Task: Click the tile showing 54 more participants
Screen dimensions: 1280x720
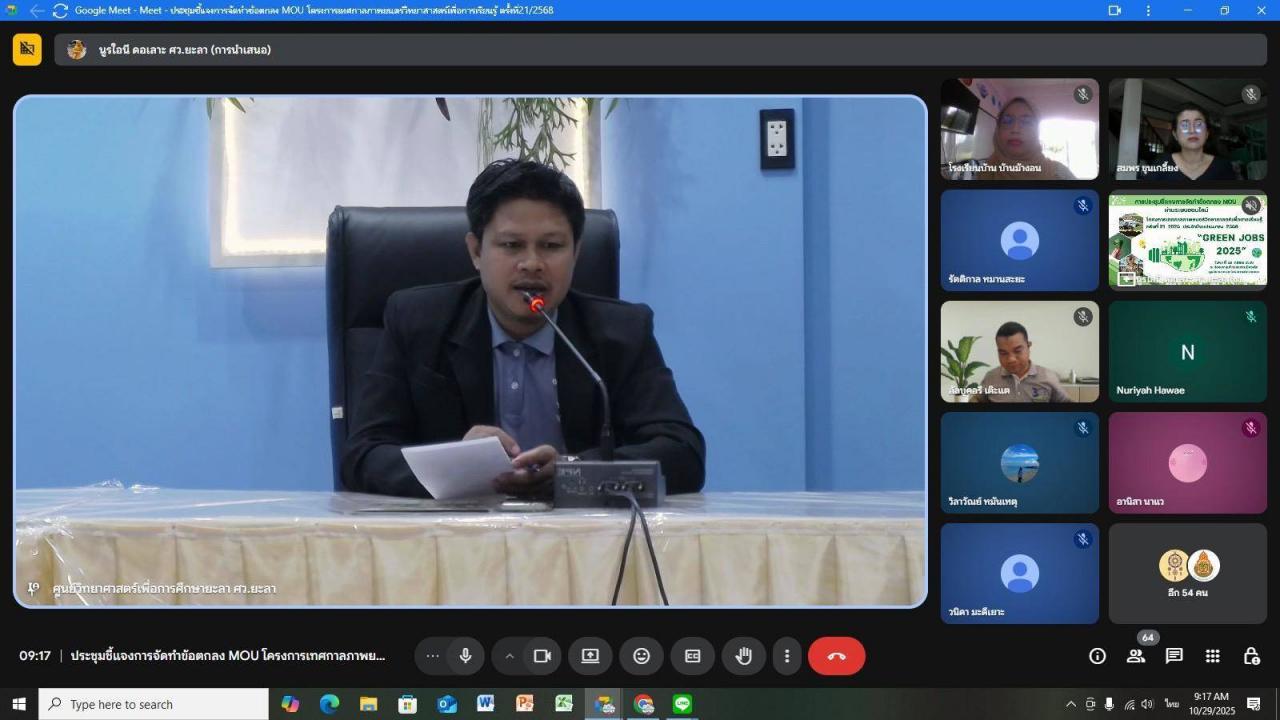Action: click(1187, 574)
